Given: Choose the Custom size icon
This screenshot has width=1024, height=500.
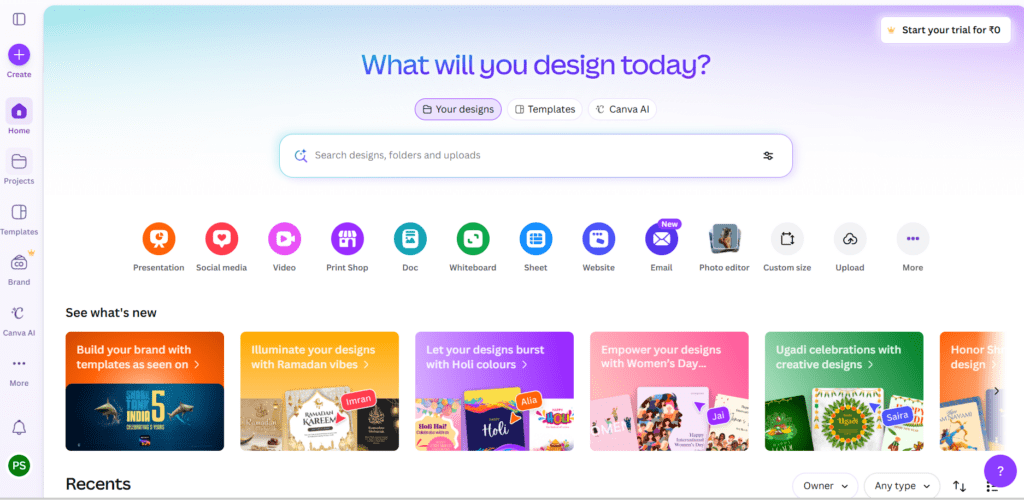Looking at the screenshot, I should [787, 239].
